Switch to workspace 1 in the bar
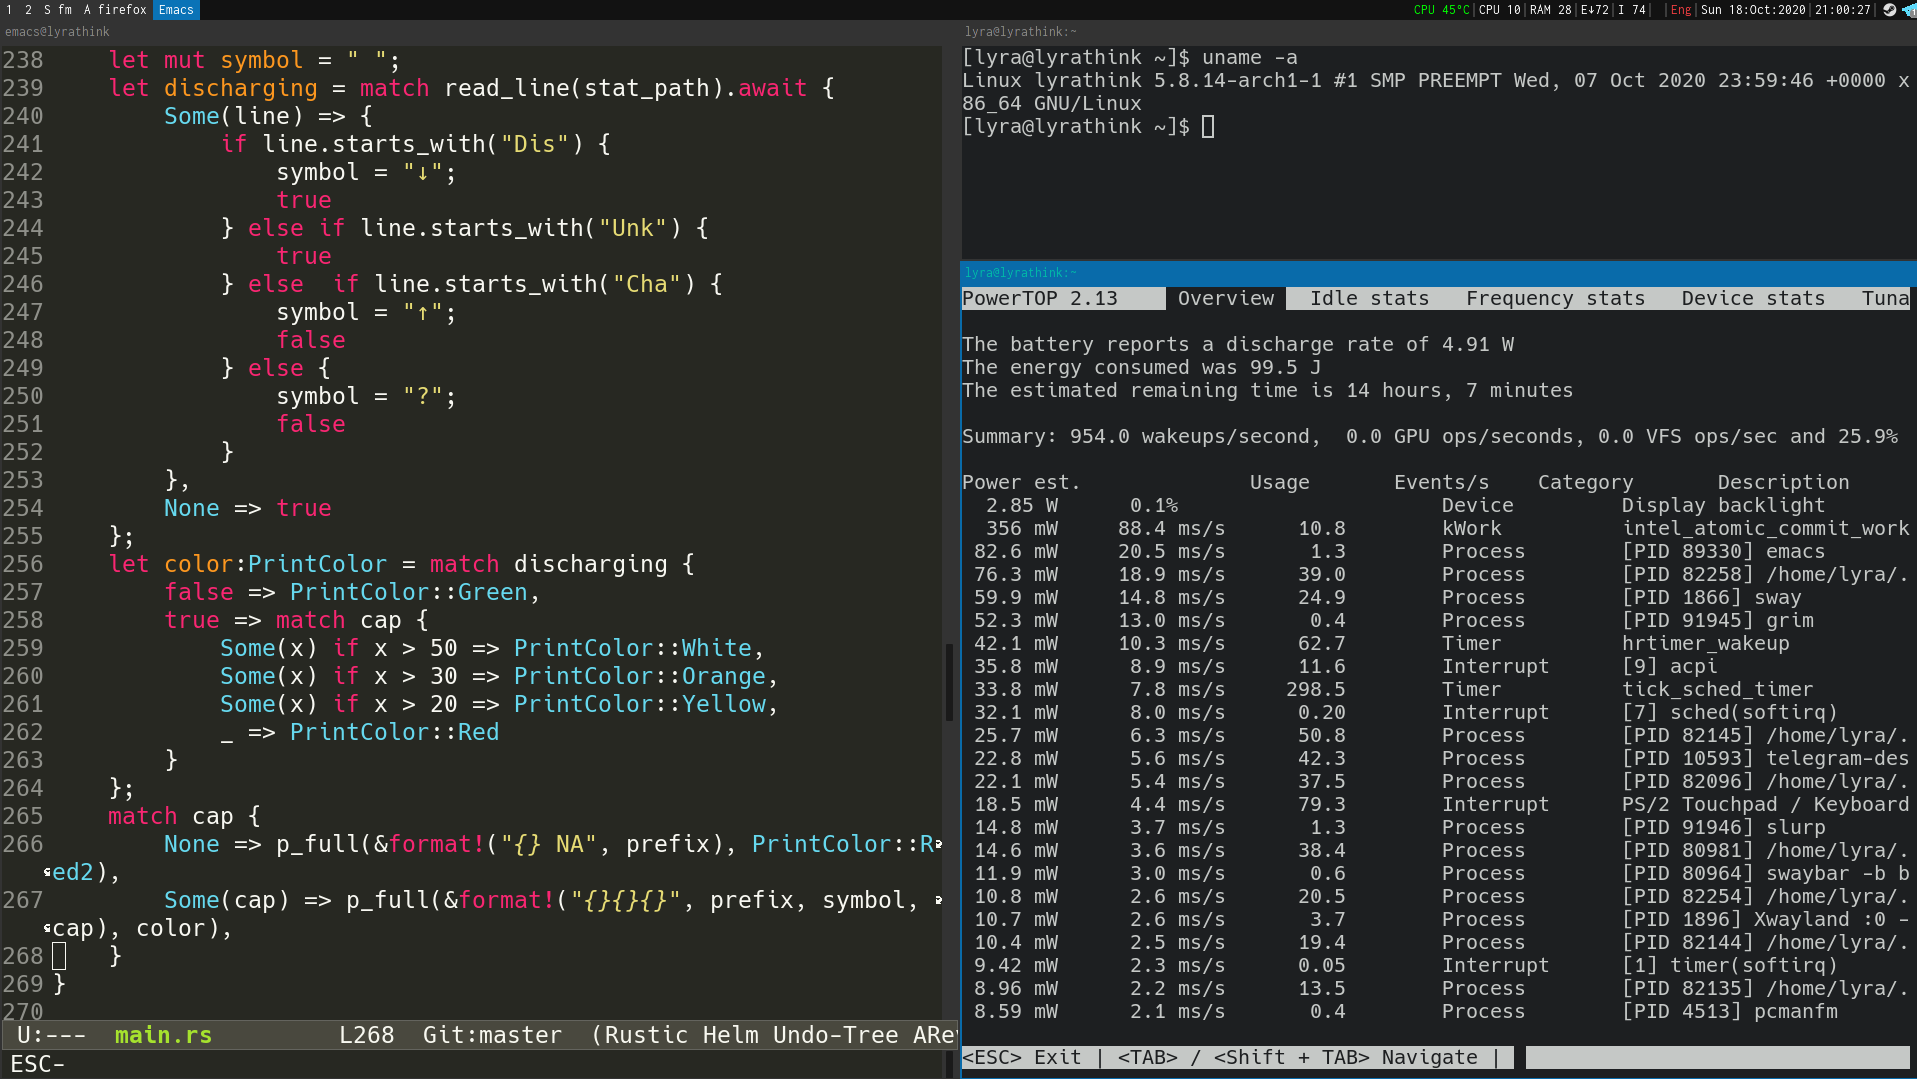The height and width of the screenshot is (1079, 1917). [9, 9]
